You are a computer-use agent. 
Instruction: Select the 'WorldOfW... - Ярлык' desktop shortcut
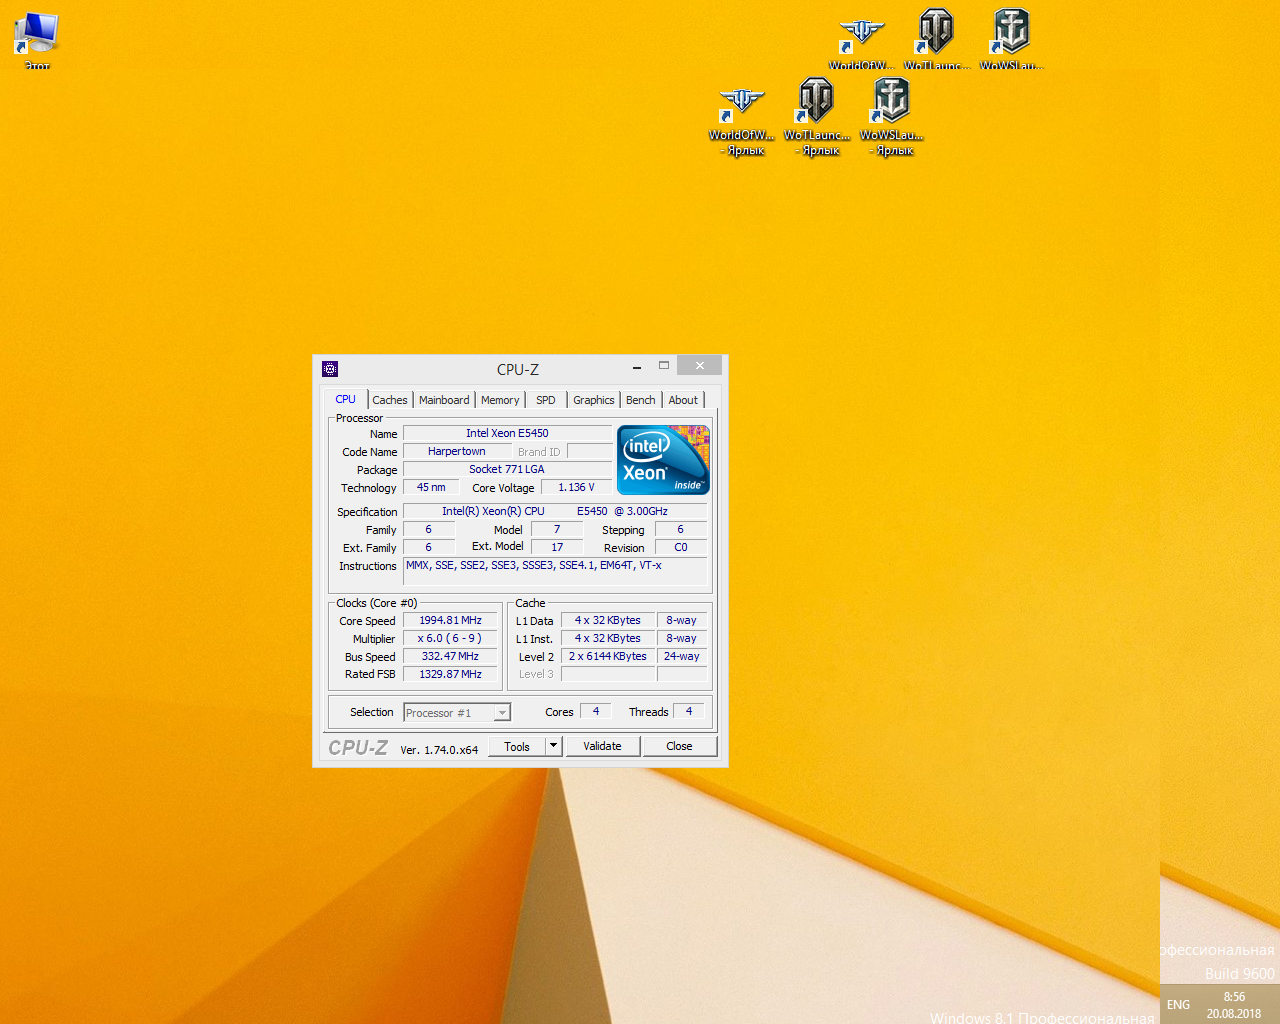[x=742, y=120]
